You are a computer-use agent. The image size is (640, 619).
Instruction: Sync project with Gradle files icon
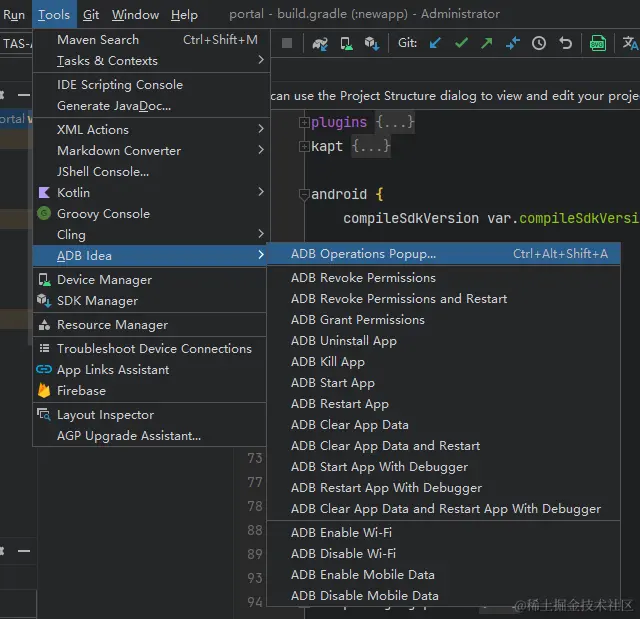[x=320, y=43]
